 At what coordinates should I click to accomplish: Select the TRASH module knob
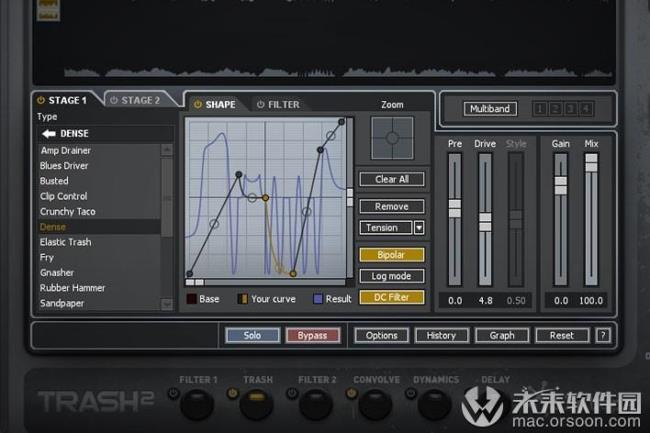coord(257,404)
